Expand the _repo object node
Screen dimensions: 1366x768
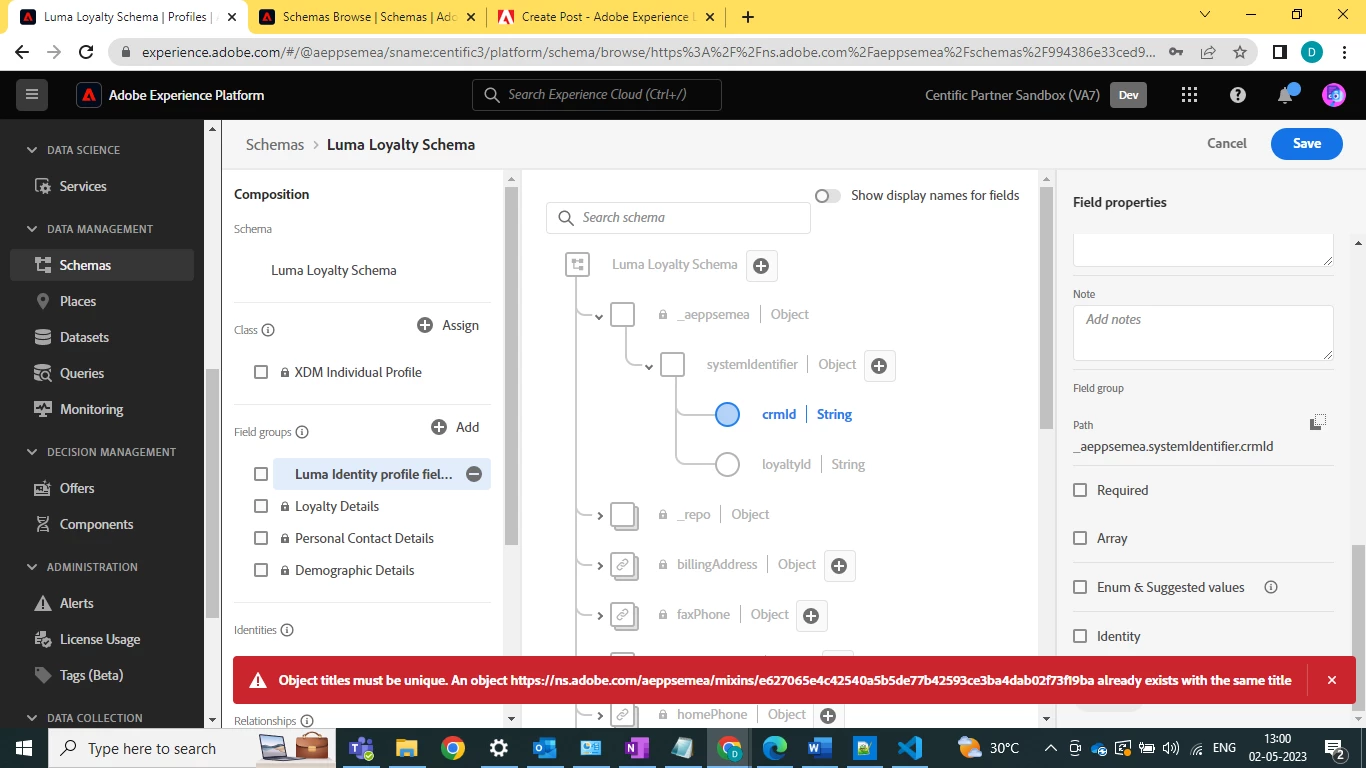(600, 516)
